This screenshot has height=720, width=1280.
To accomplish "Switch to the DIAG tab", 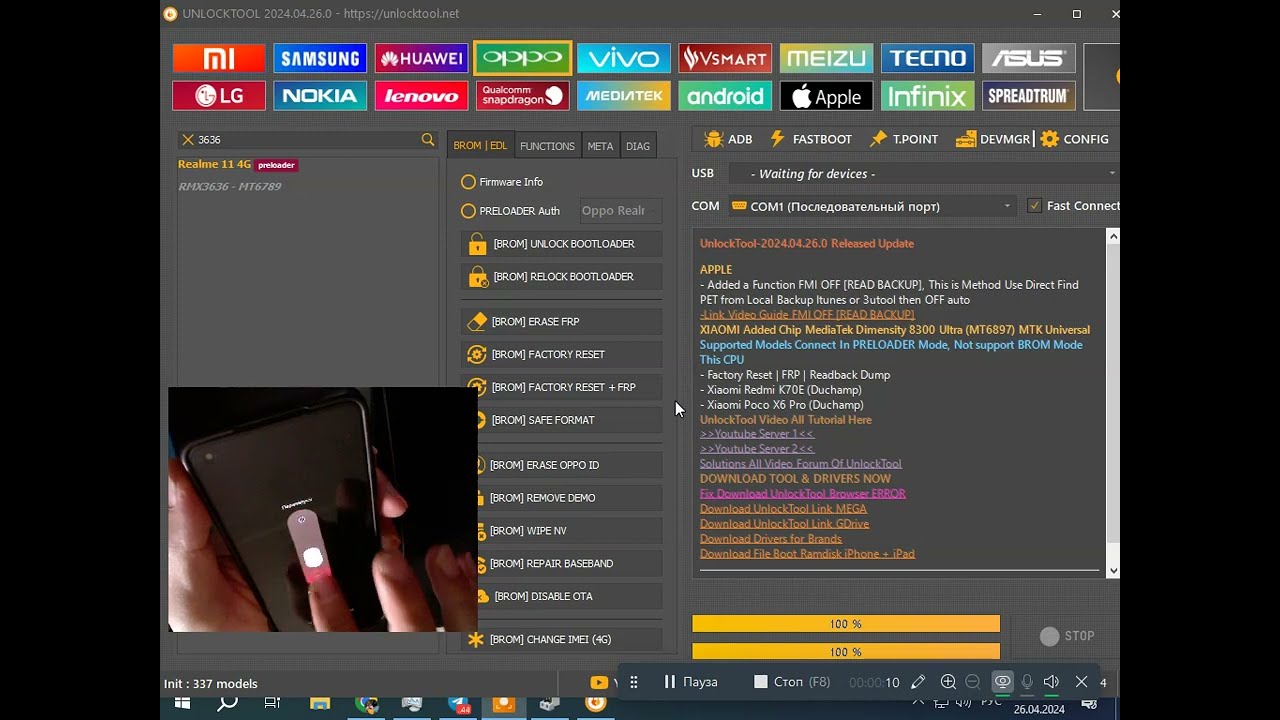I will 638,146.
